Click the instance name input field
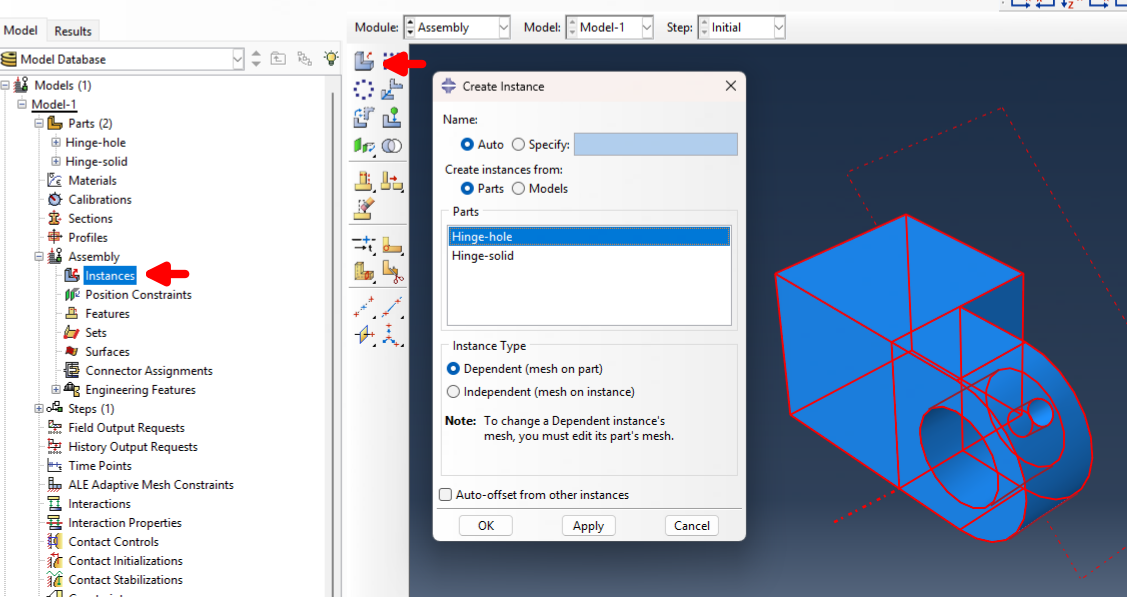 [x=655, y=145]
